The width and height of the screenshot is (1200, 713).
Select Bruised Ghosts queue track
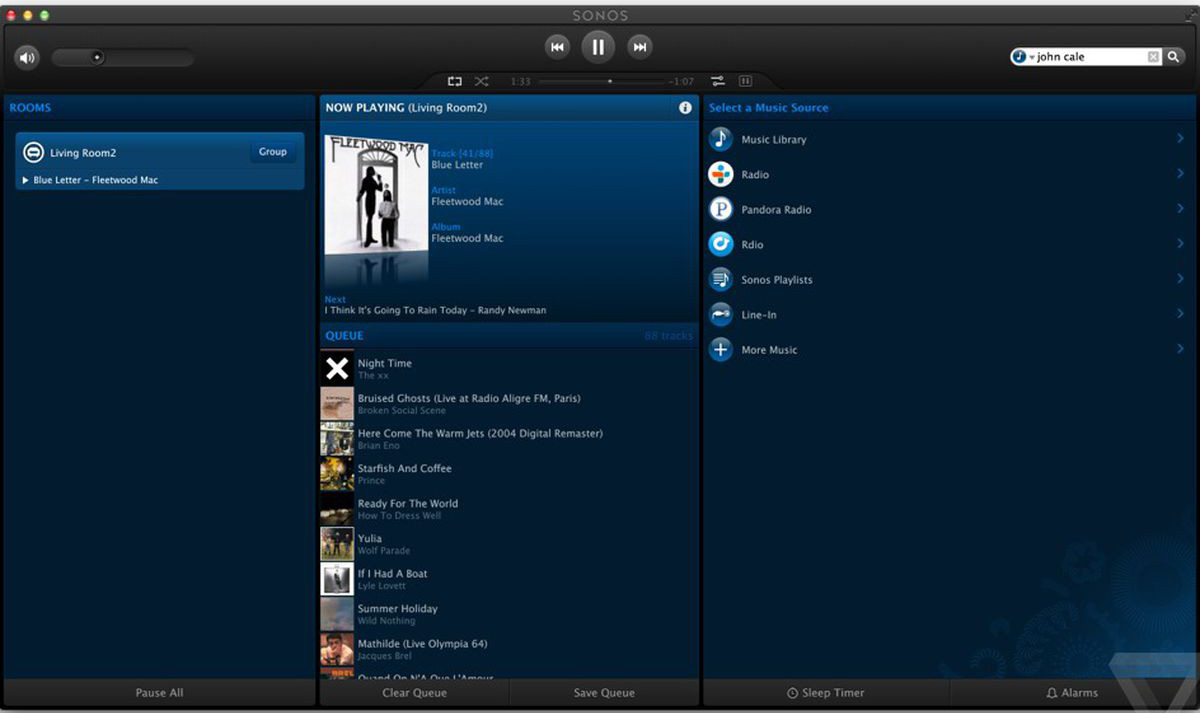[x=508, y=404]
